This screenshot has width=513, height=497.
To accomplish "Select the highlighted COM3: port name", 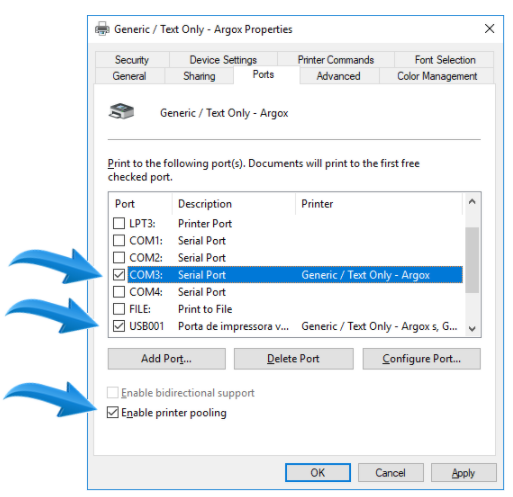I will (146, 275).
